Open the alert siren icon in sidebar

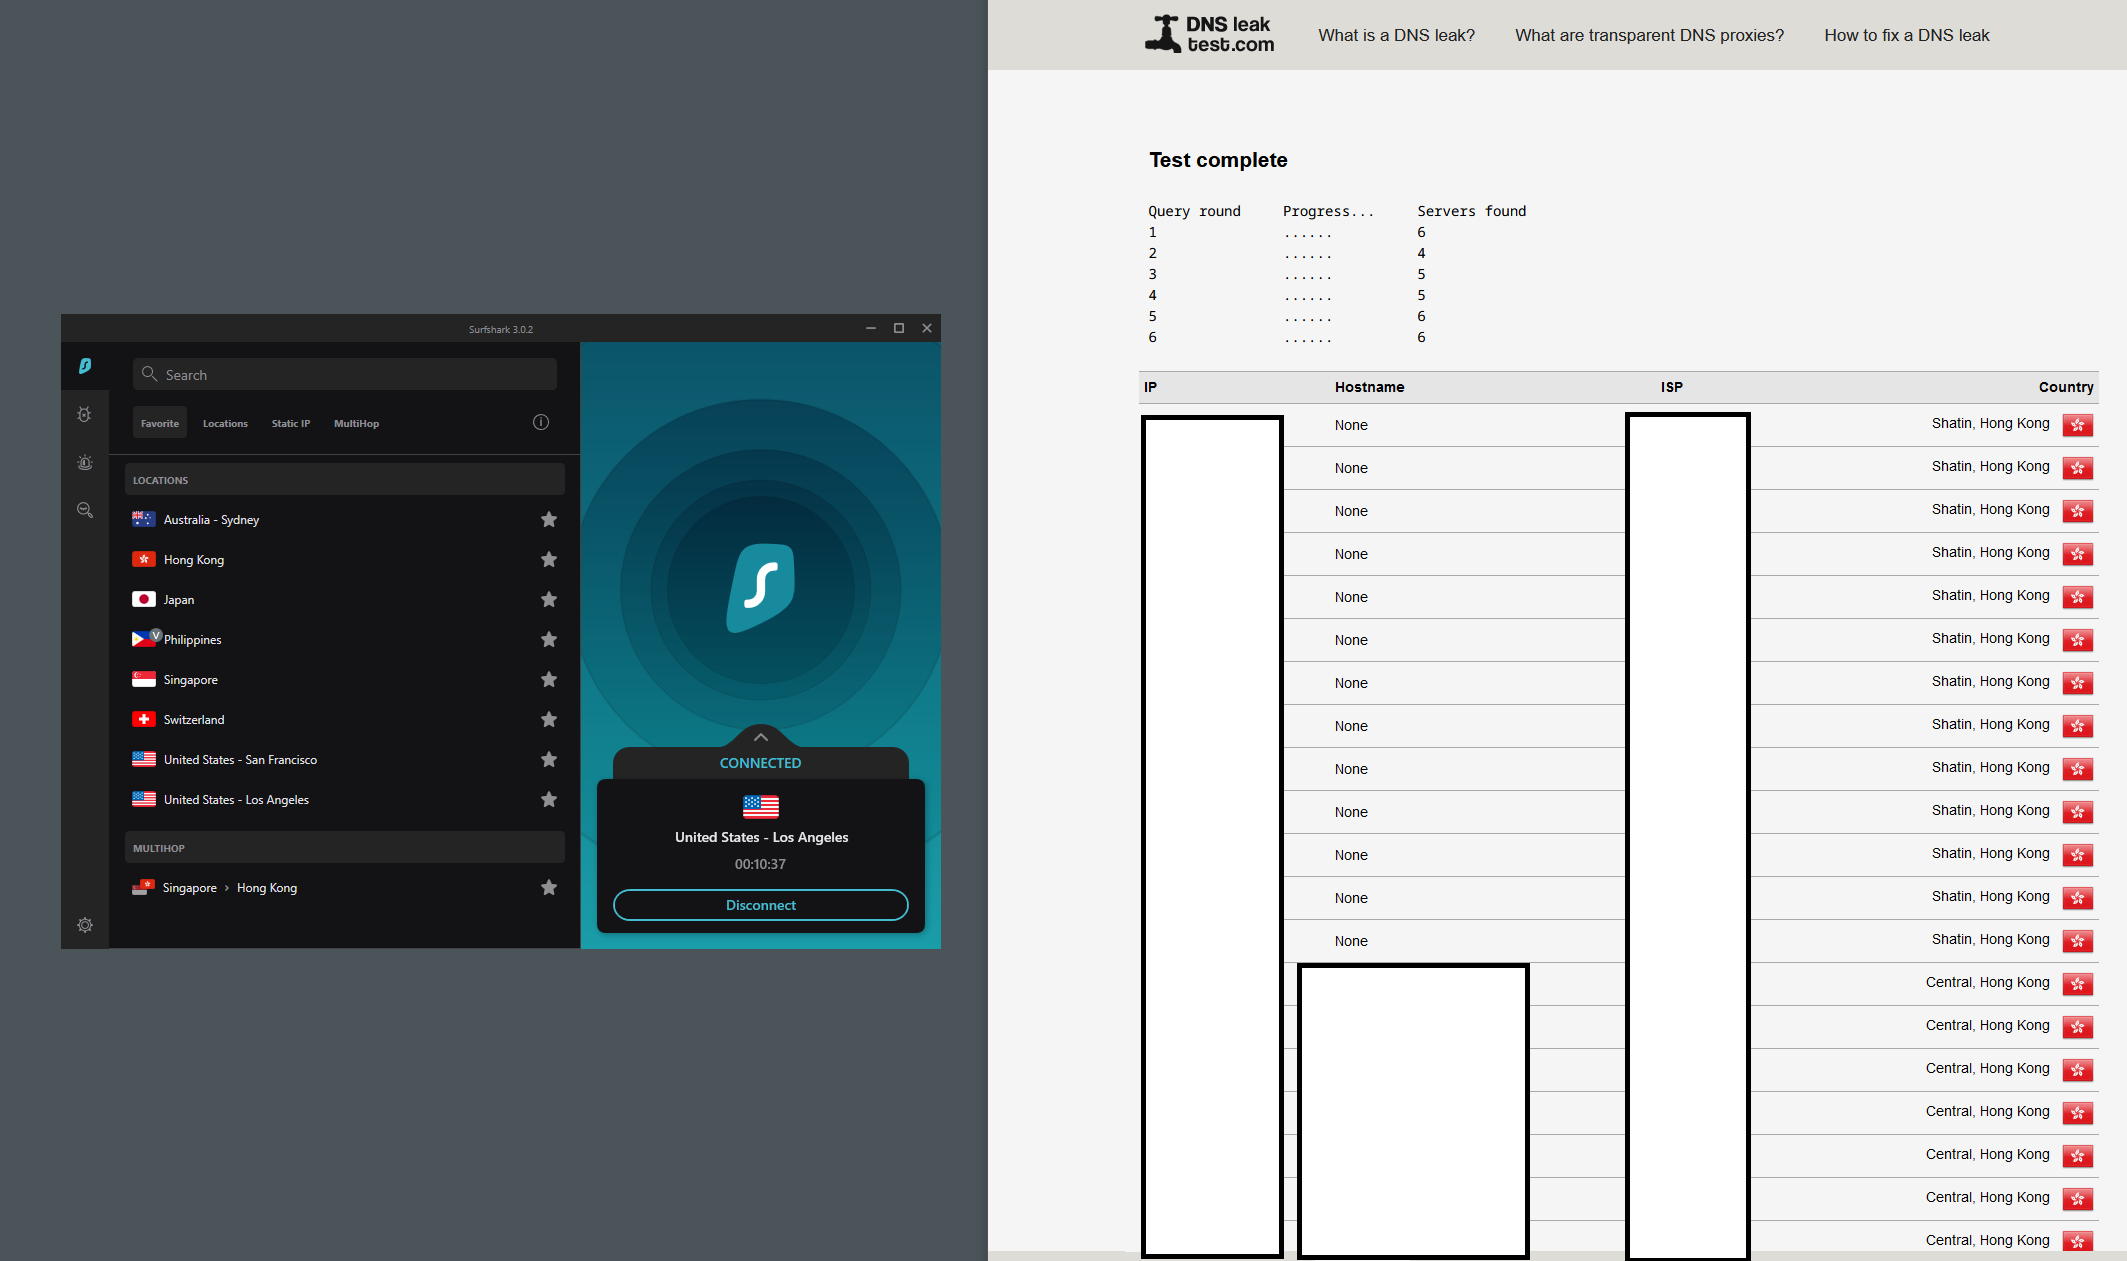click(85, 462)
